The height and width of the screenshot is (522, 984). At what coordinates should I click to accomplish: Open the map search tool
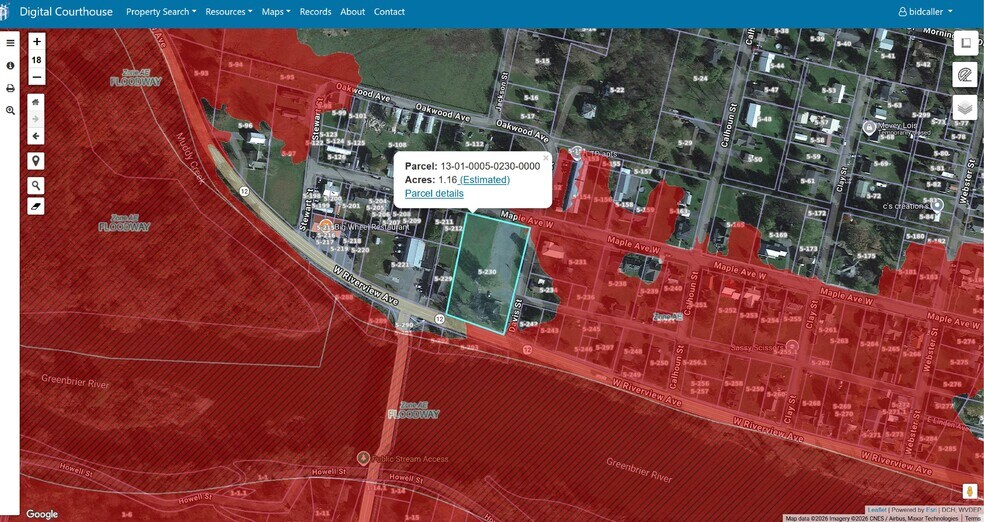pos(36,185)
